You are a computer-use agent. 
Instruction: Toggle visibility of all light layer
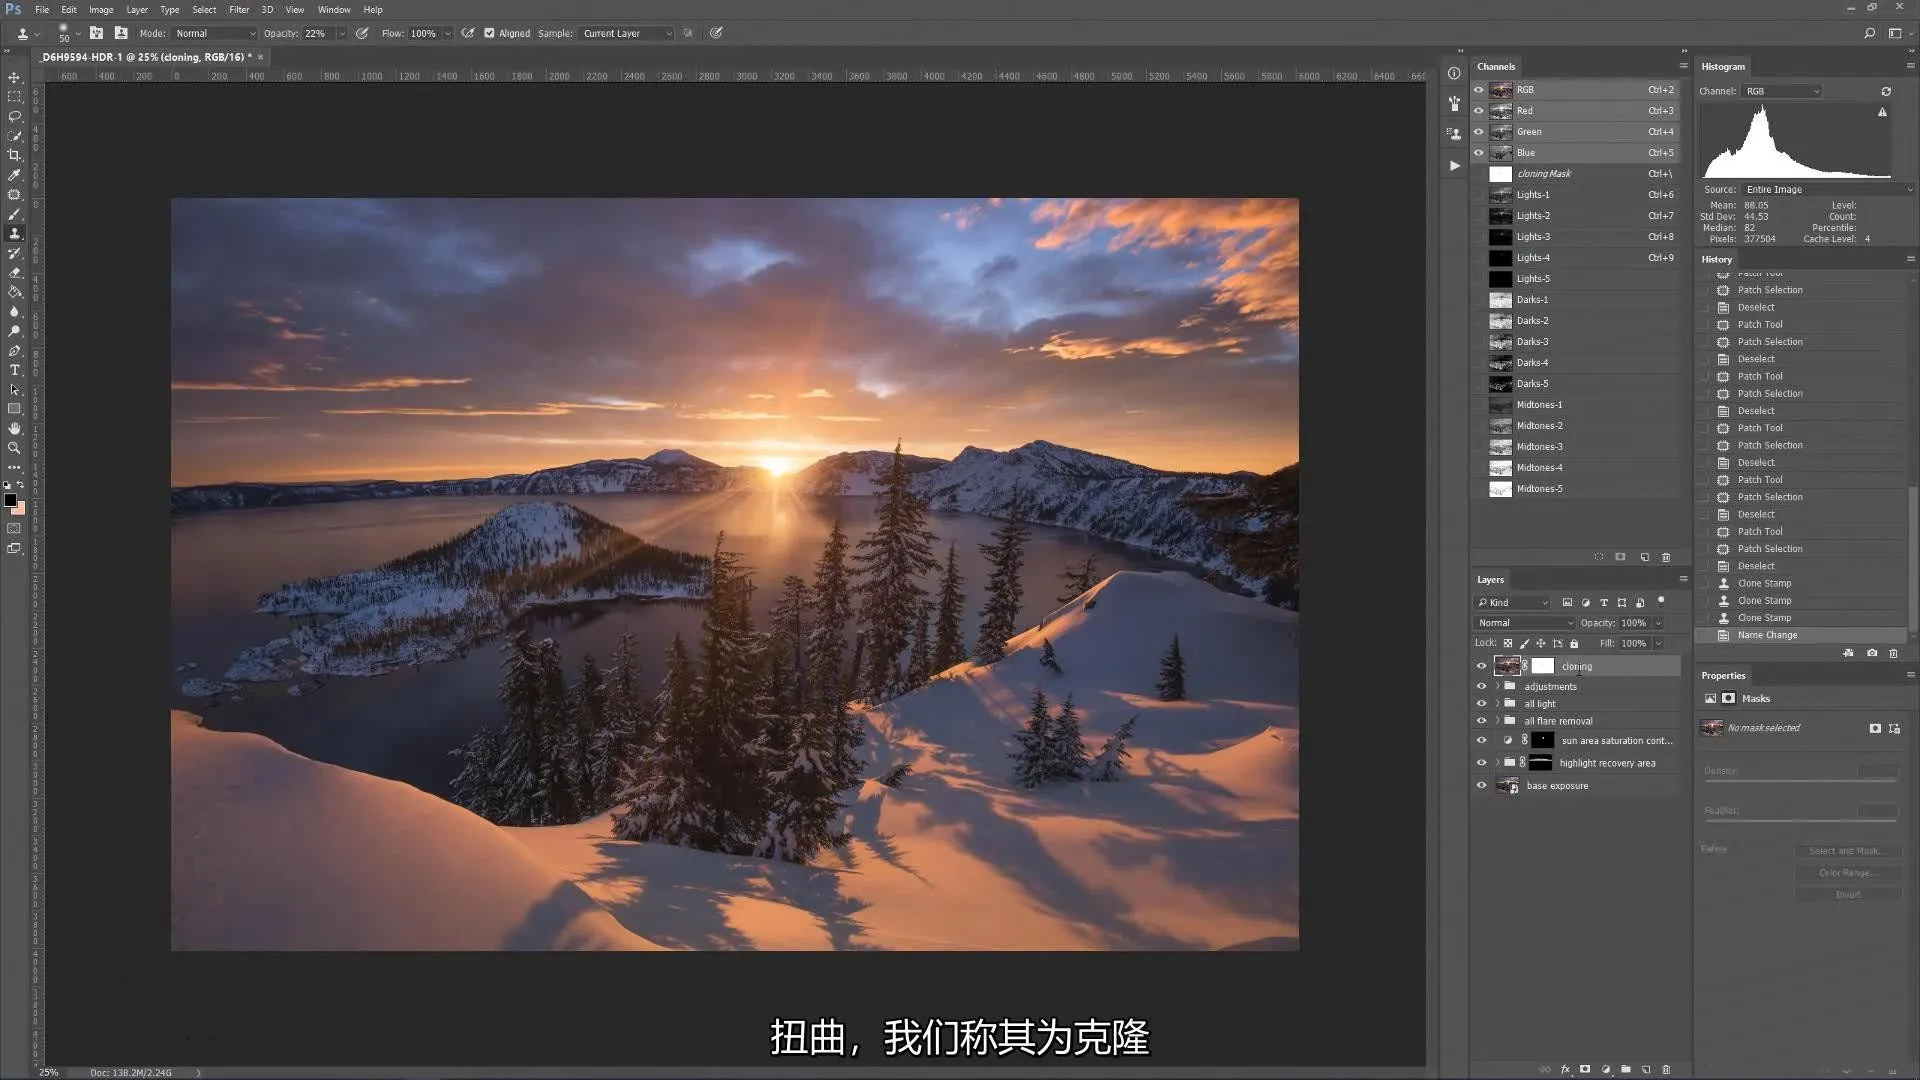pos(1481,703)
